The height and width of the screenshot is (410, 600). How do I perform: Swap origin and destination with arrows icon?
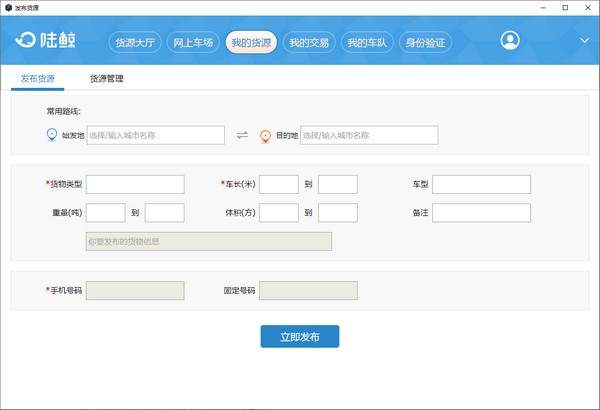(x=242, y=135)
